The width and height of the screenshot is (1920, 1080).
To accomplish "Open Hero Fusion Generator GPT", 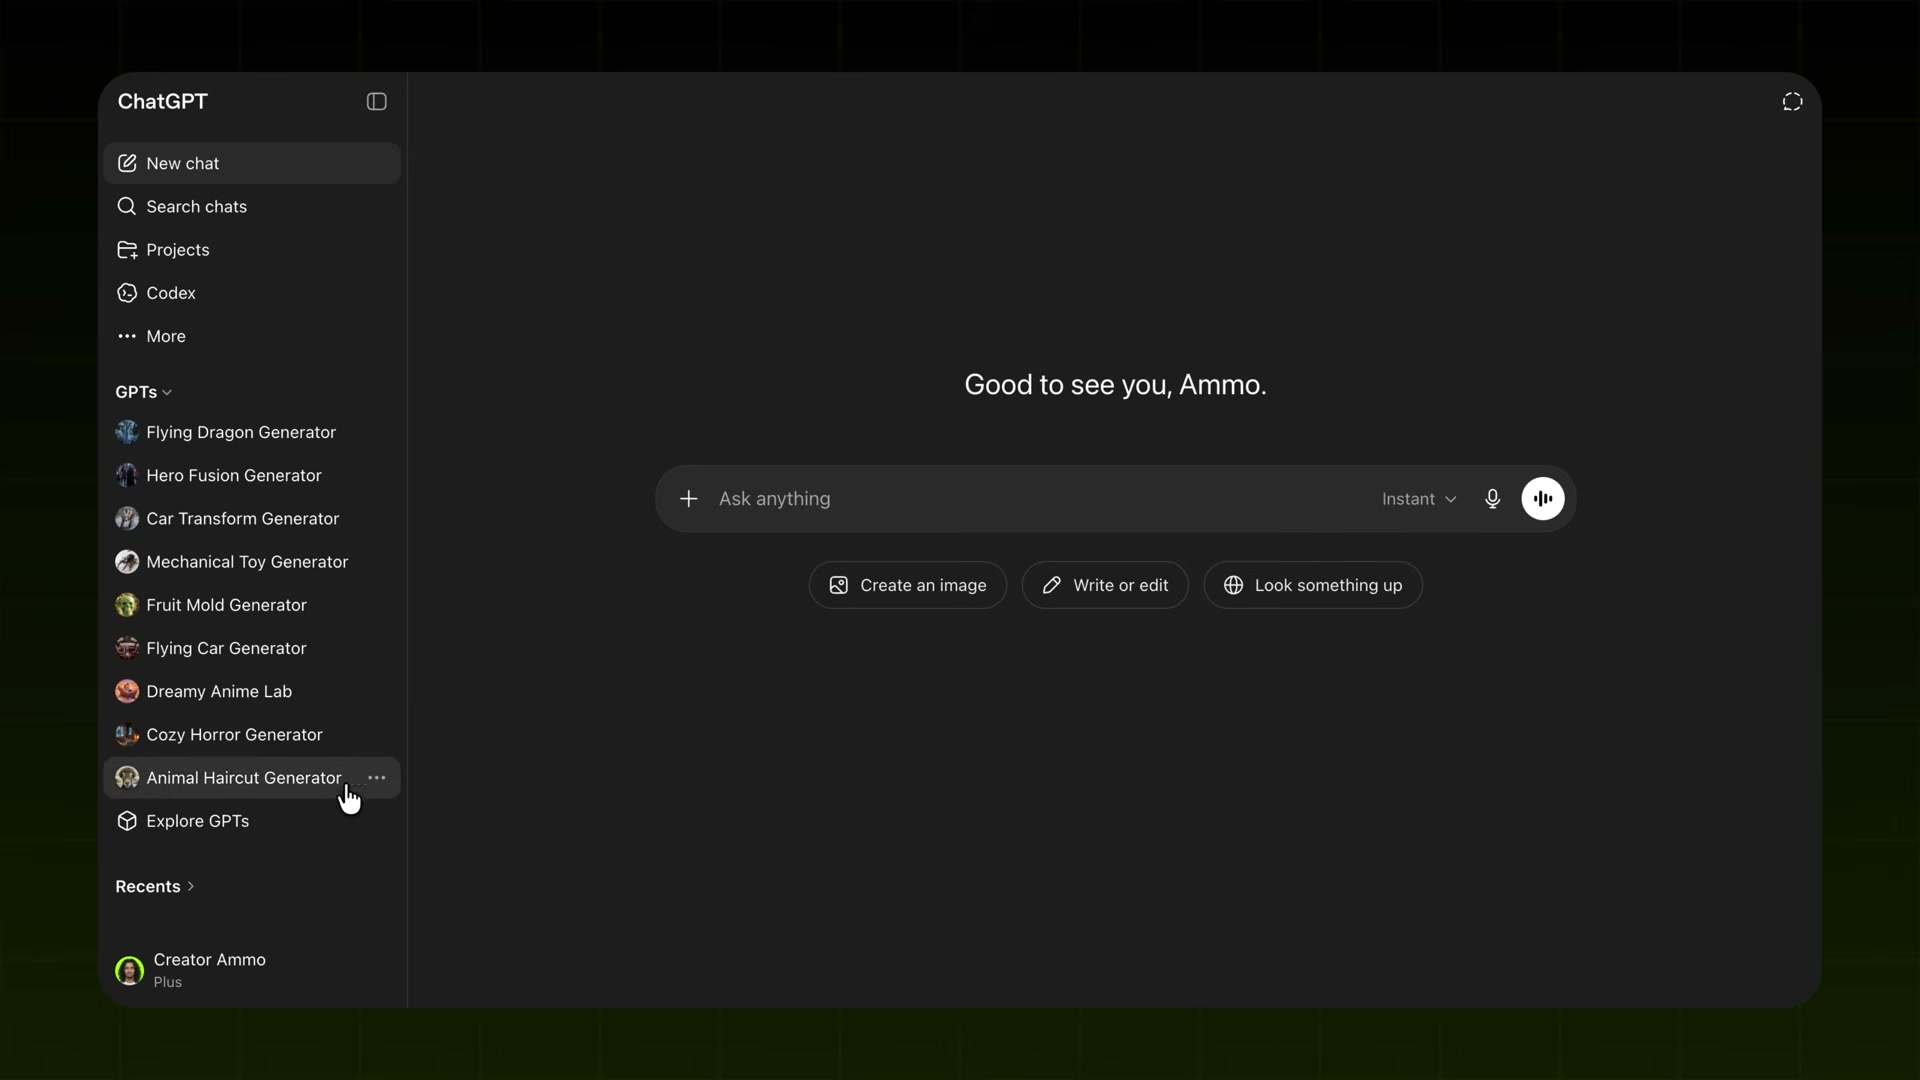I will [x=252, y=475].
